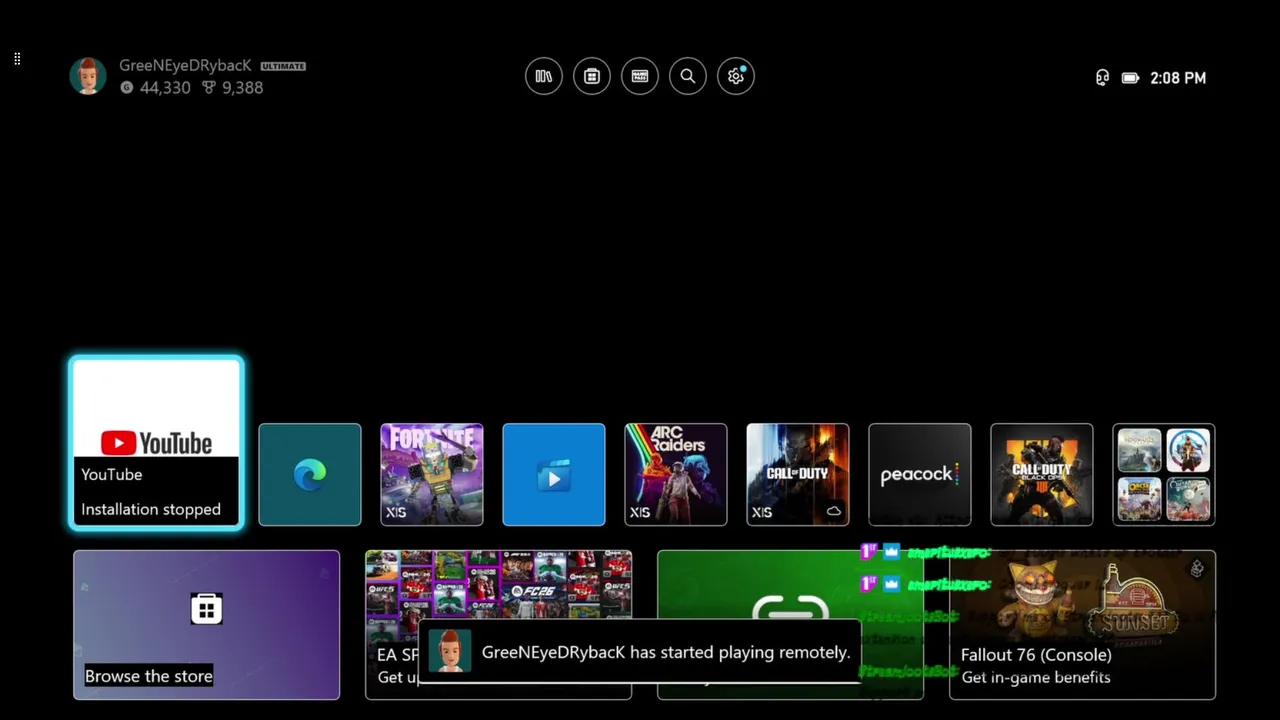Launch the ARC Raiders tile
This screenshot has width=1280, height=720.
(676, 474)
